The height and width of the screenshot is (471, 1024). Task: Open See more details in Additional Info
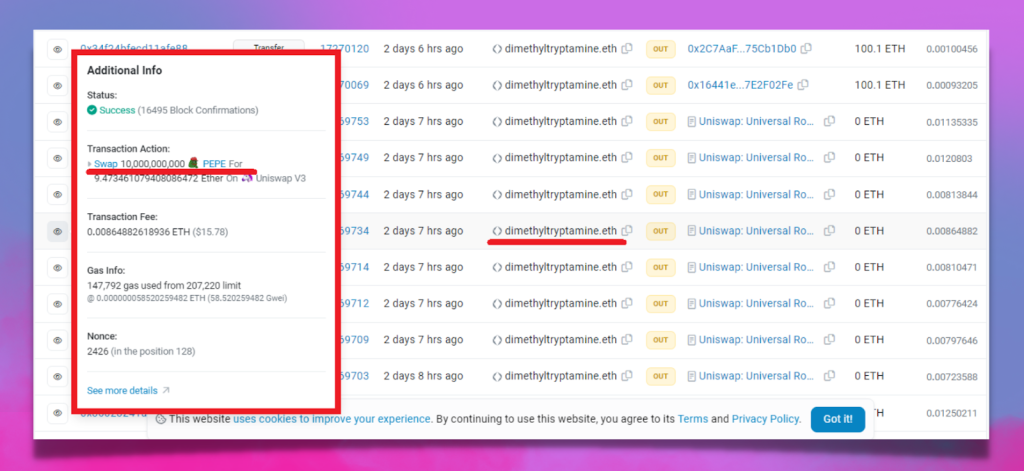(x=122, y=391)
